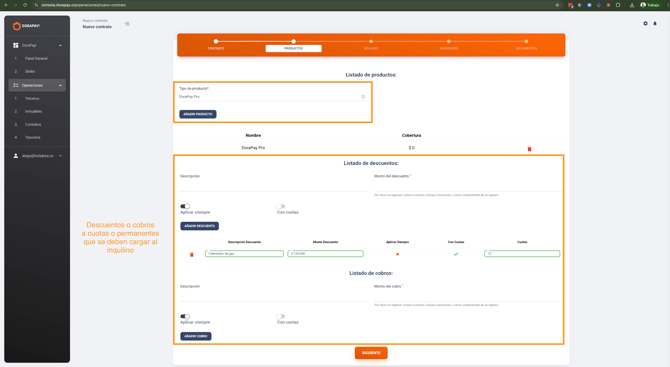Edit the discount amount field in table row
The height and width of the screenshot is (367, 670).
[326, 254]
